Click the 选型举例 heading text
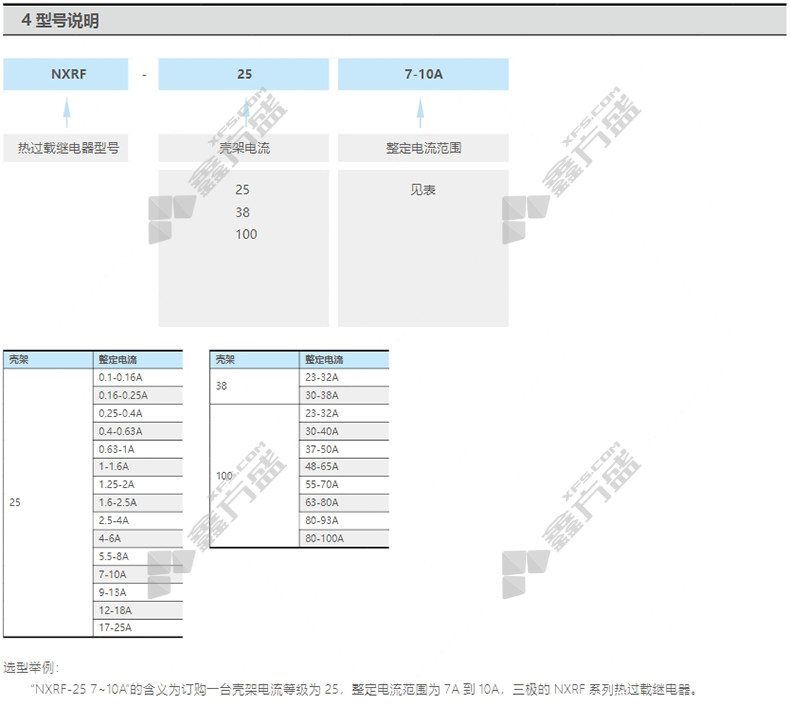Image resolution: width=790 pixels, height=706 pixels. (32, 666)
